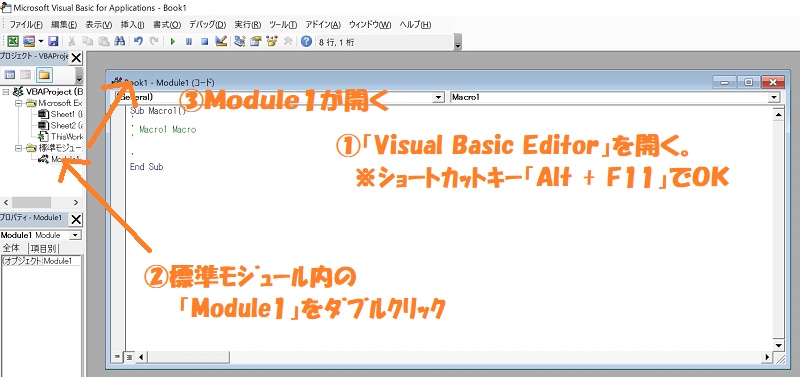Close the プロジェクト explorer panel

click(76, 58)
